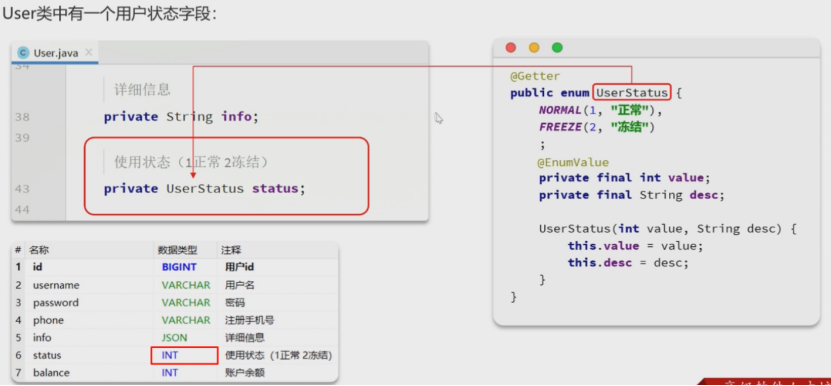The width and height of the screenshot is (831, 386).
Task: Click the JSON data type cell
Action: click(x=174, y=338)
